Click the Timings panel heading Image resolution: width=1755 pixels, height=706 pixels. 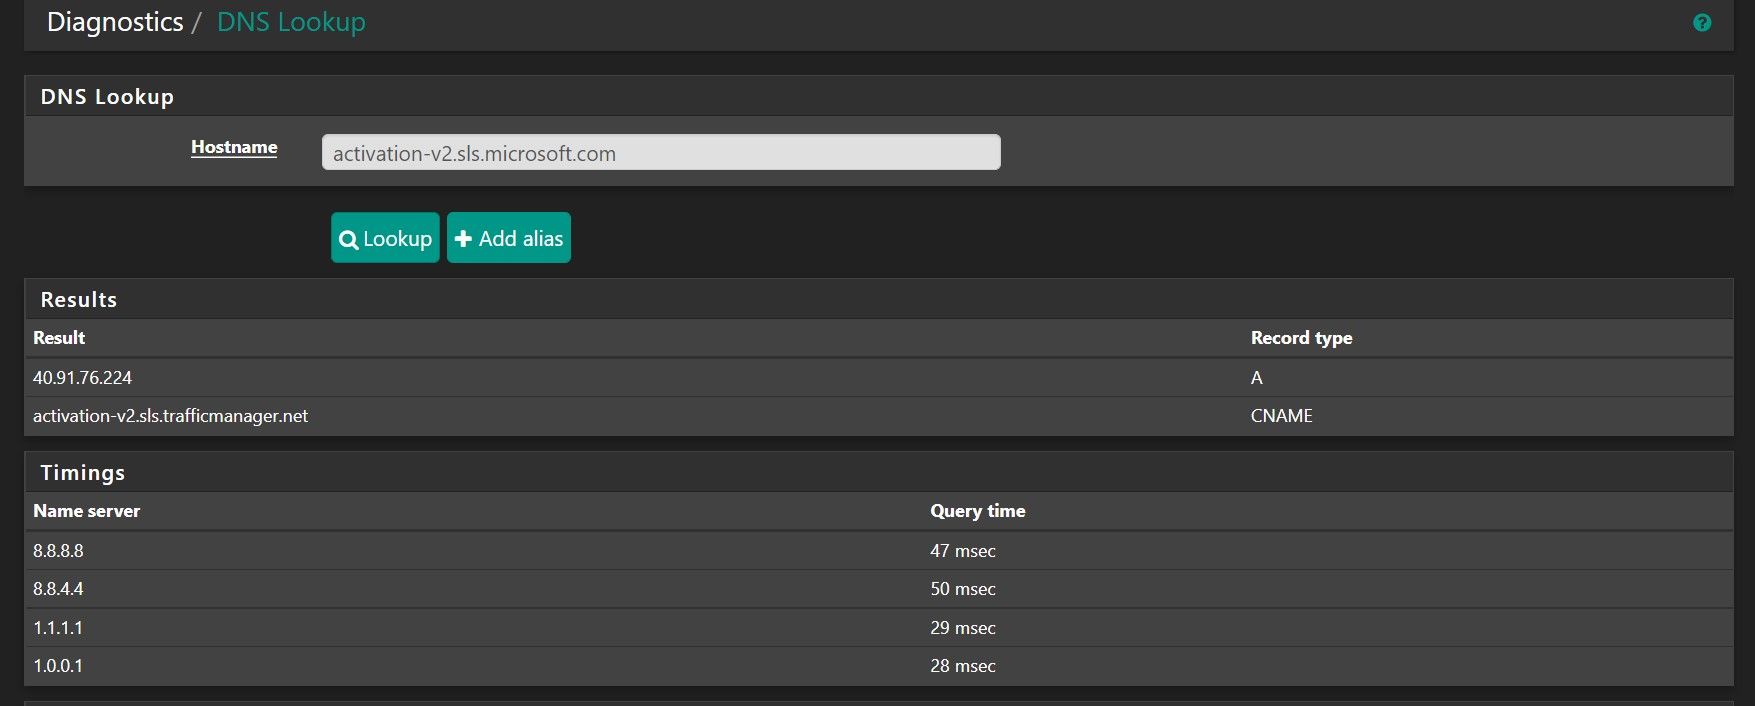pos(82,473)
